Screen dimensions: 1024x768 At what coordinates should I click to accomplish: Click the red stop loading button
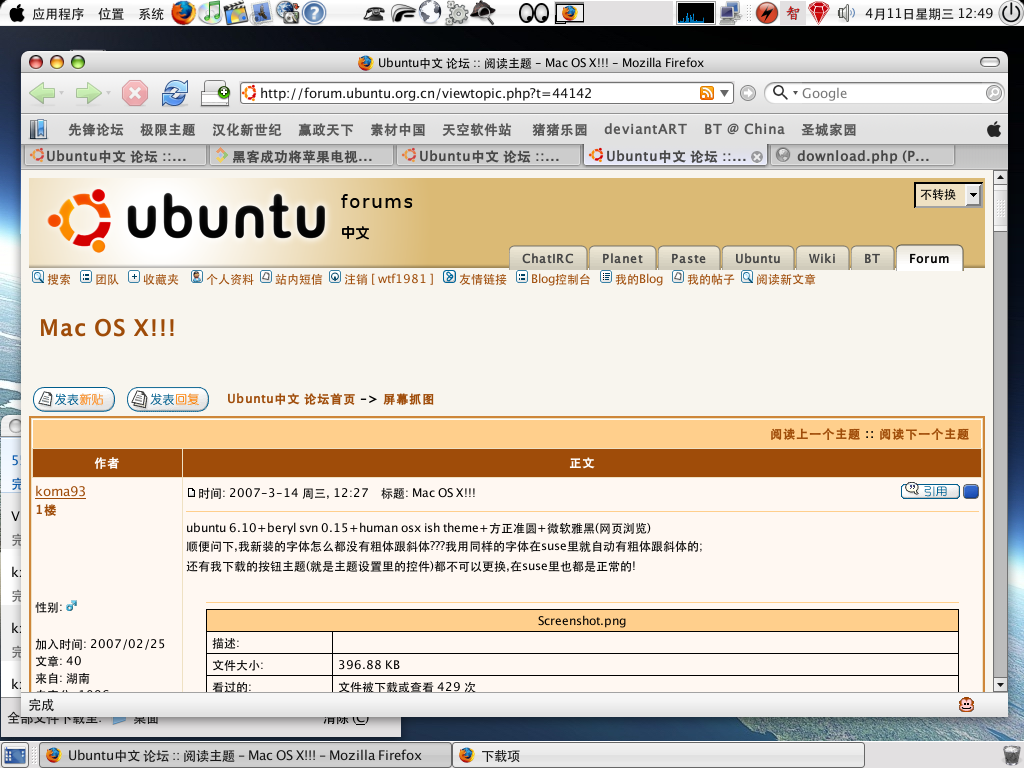click(x=135, y=93)
